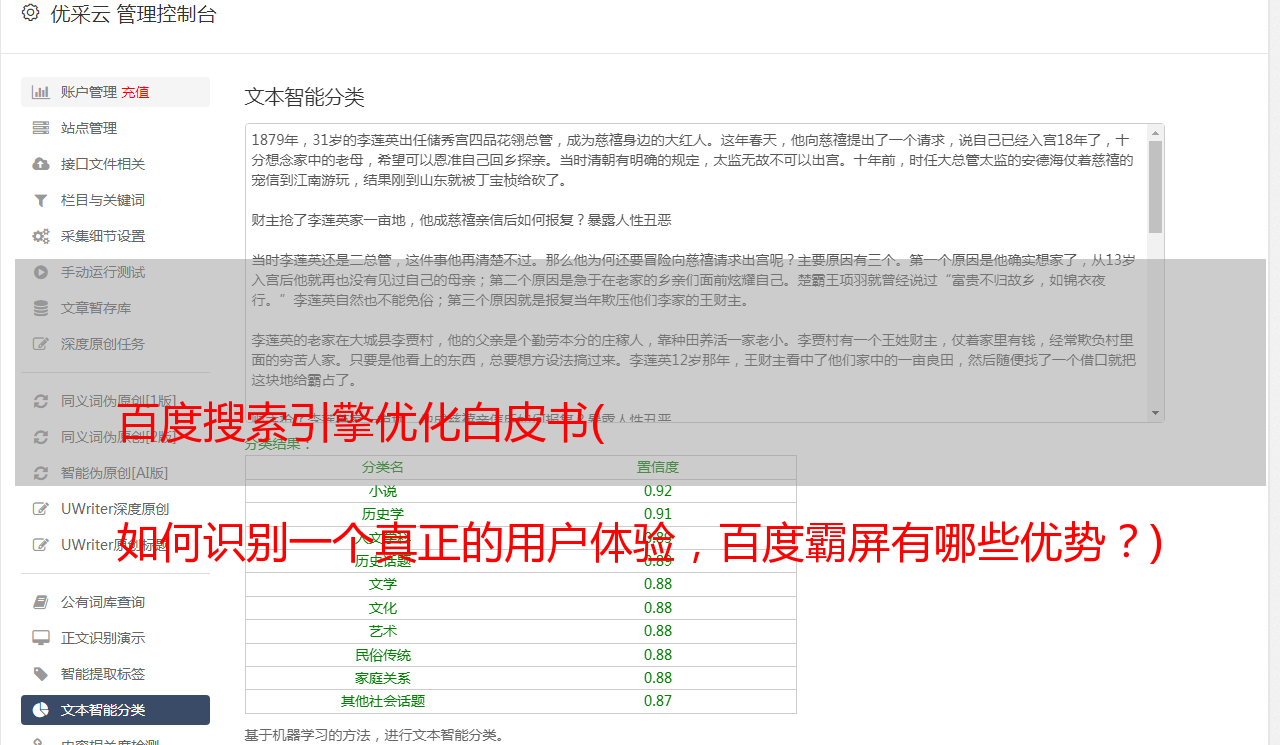Image resolution: width=1280 pixels, height=745 pixels.
Task: Click the refresh icon for 同义词伪原创[2版]
Action: (41, 437)
